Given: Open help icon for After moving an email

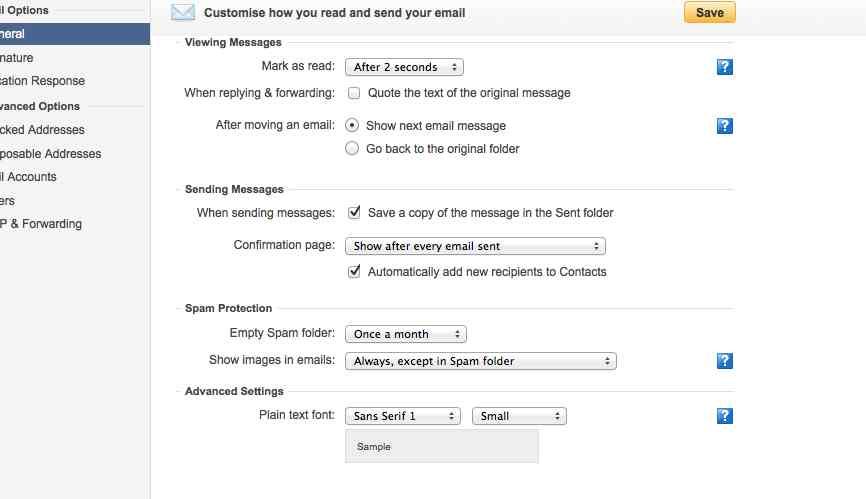Looking at the screenshot, I should pyautogui.click(x=725, y=126).
